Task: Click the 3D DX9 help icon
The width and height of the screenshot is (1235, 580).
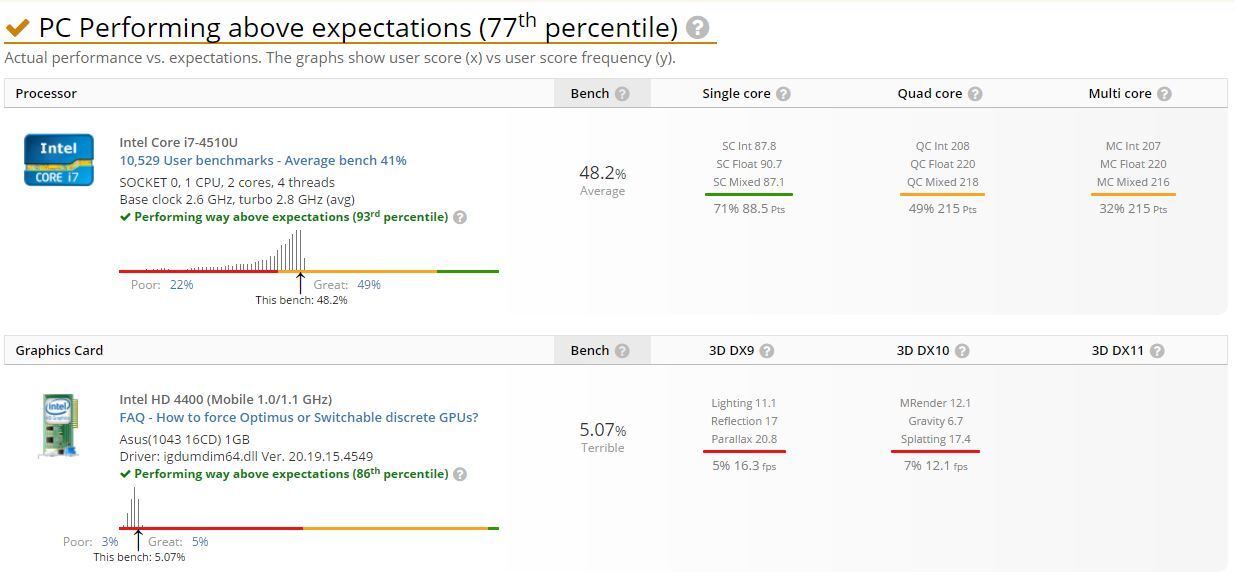Action: [767, 350]
